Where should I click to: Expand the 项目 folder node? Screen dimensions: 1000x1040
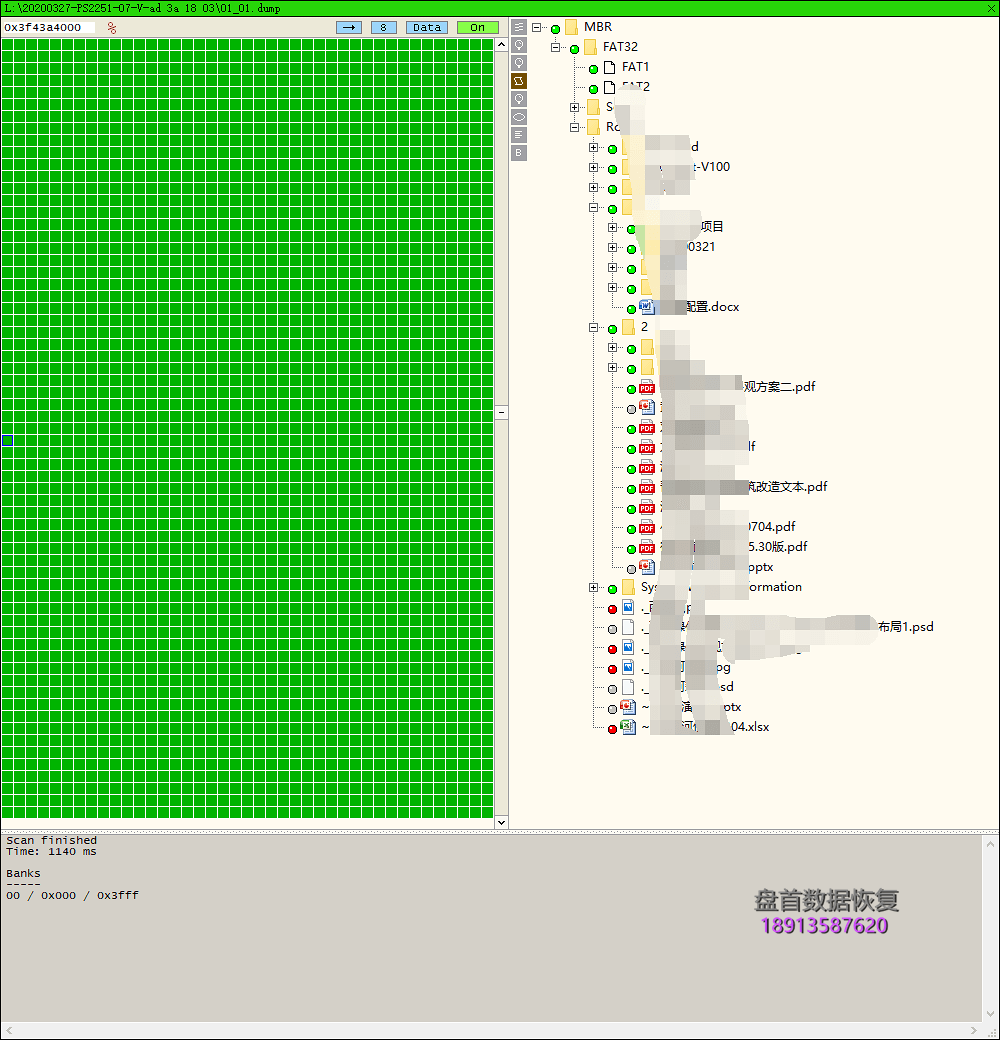pos(612,228)
